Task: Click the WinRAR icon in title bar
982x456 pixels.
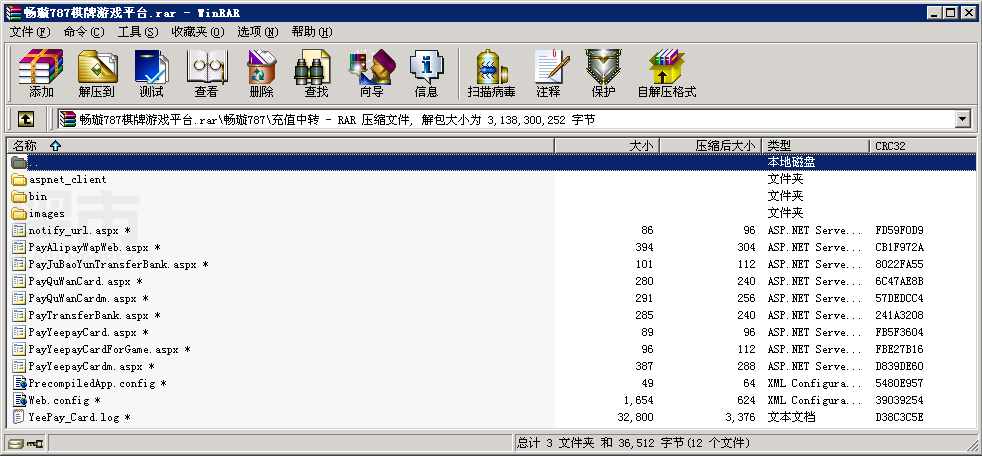Action: pos(13,13)
